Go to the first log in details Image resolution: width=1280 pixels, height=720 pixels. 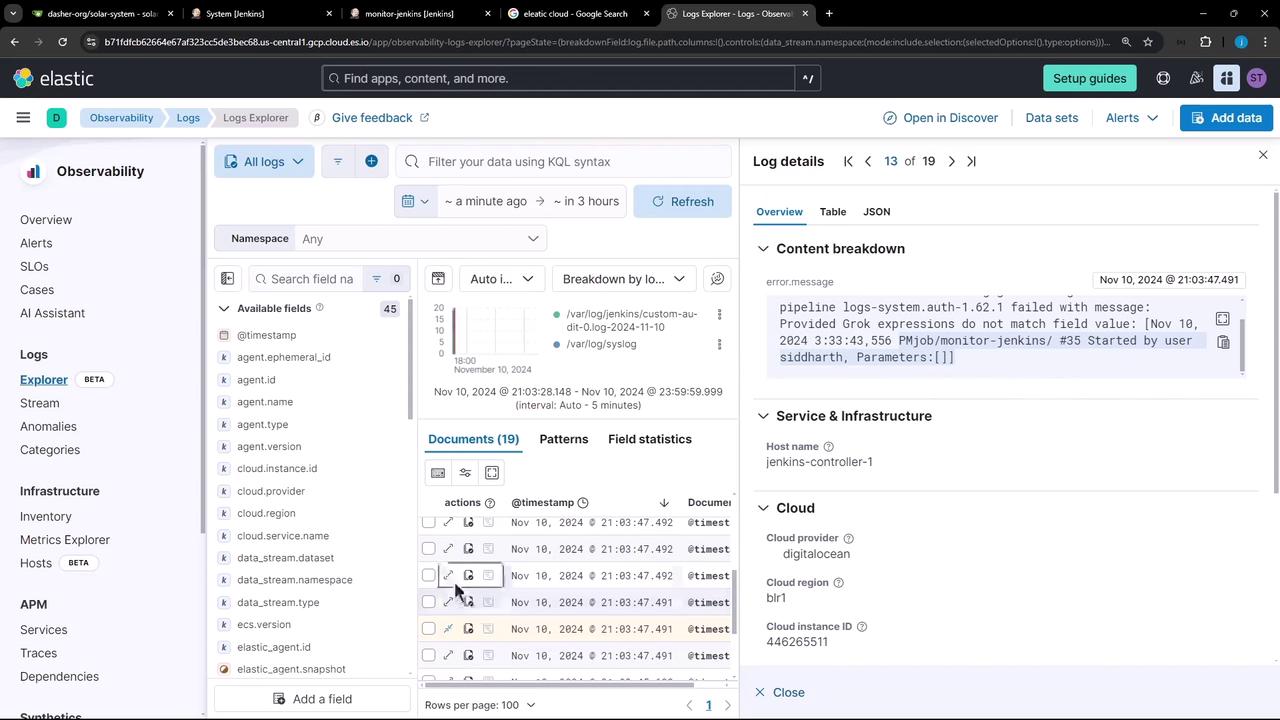coord(848,161)
